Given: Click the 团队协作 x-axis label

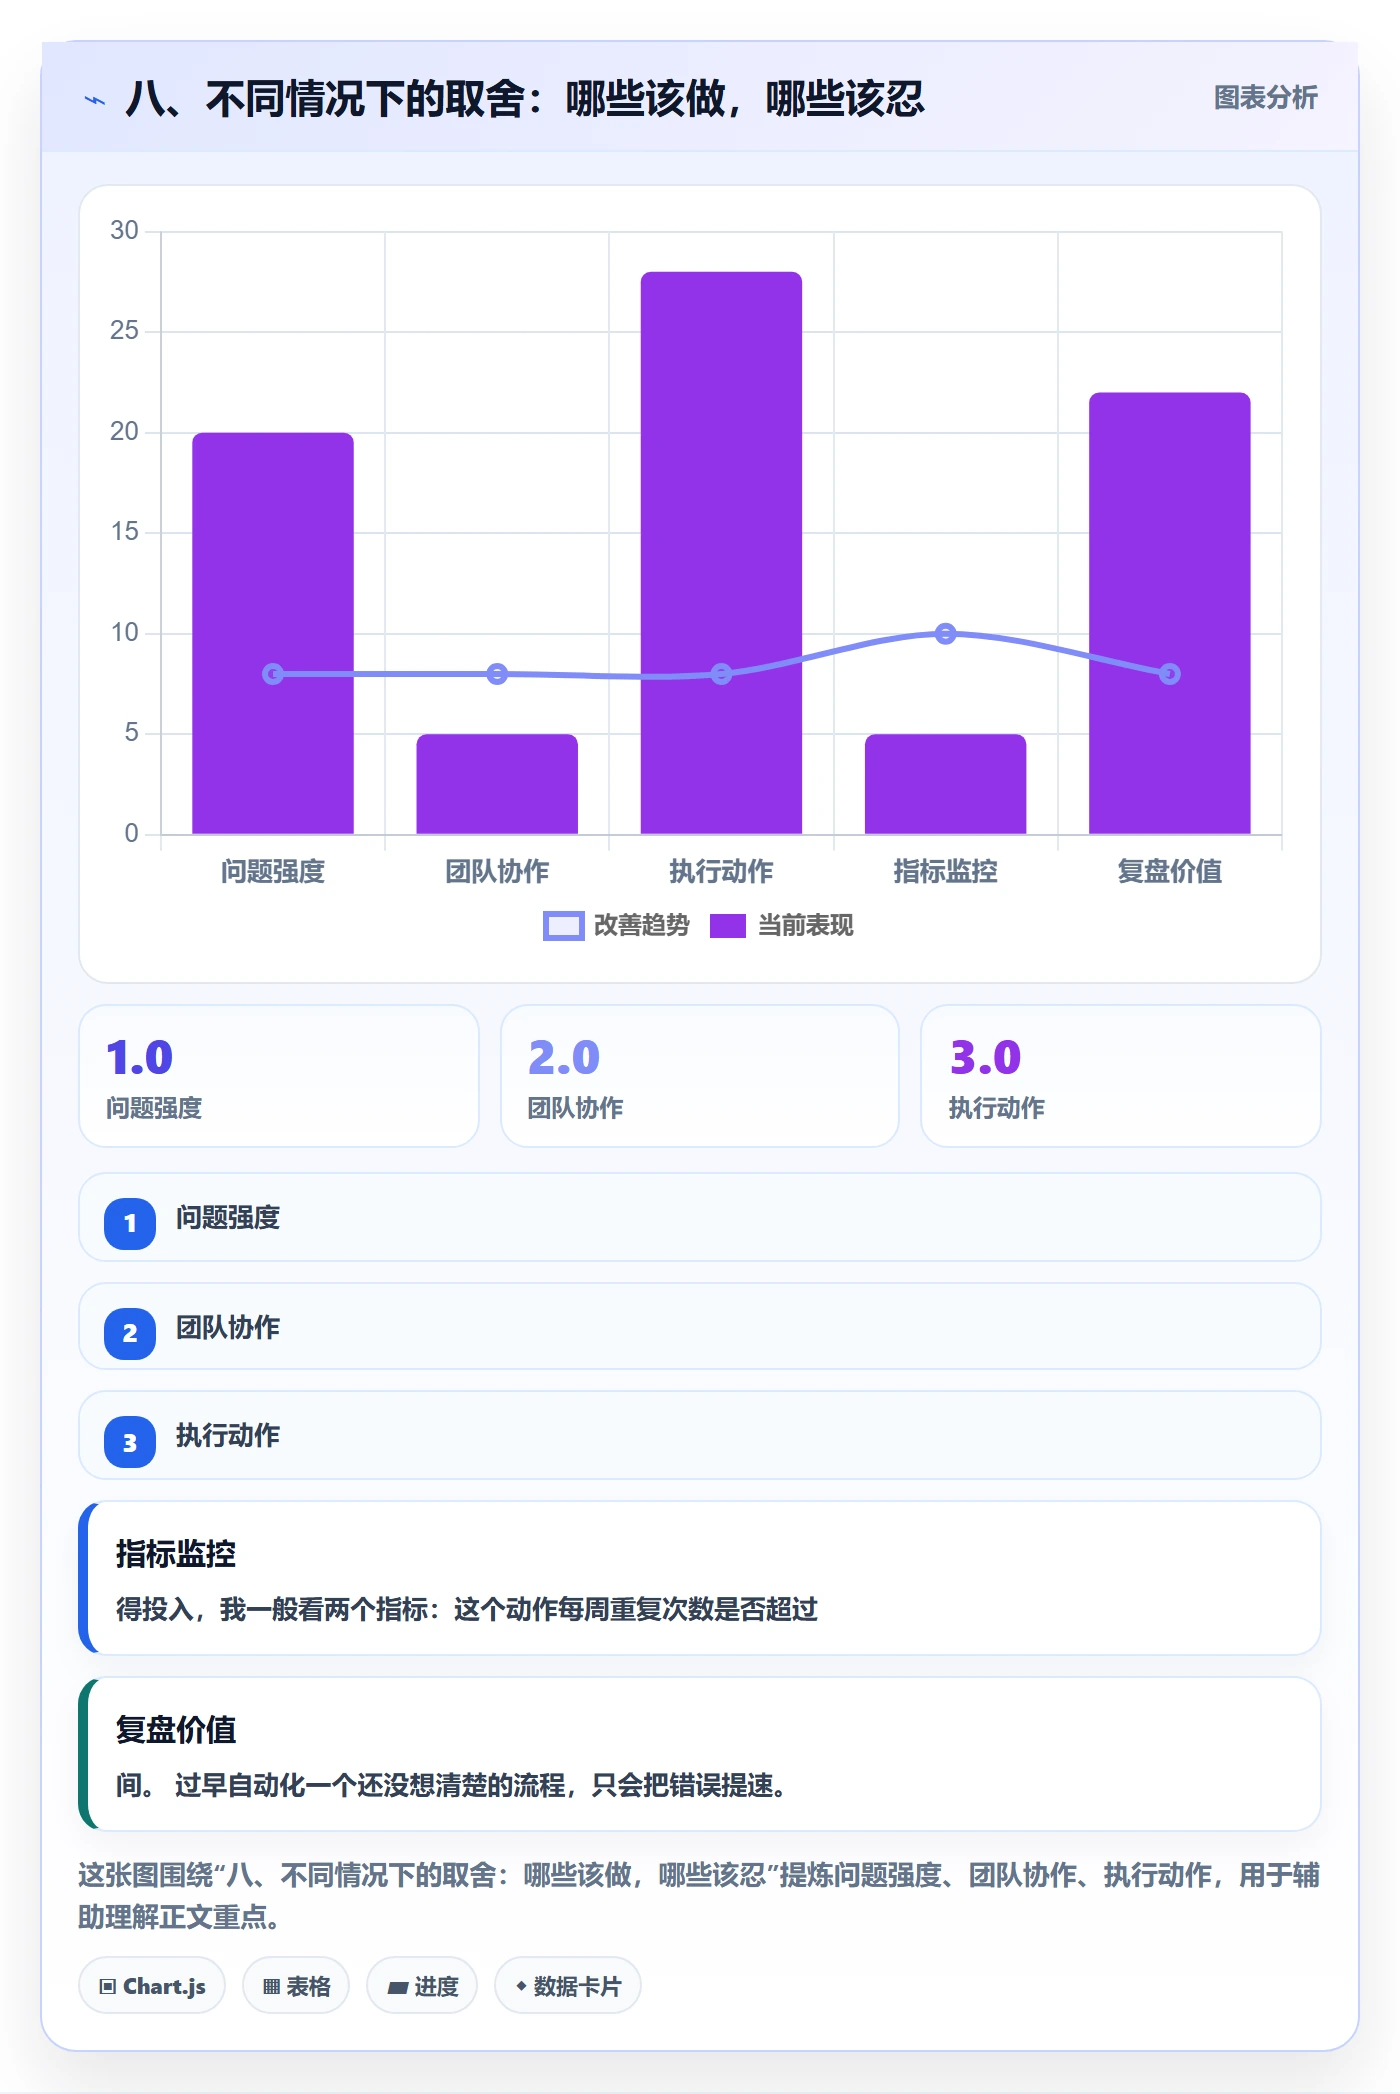Looking at the screenshot, I should coord(497,871).
